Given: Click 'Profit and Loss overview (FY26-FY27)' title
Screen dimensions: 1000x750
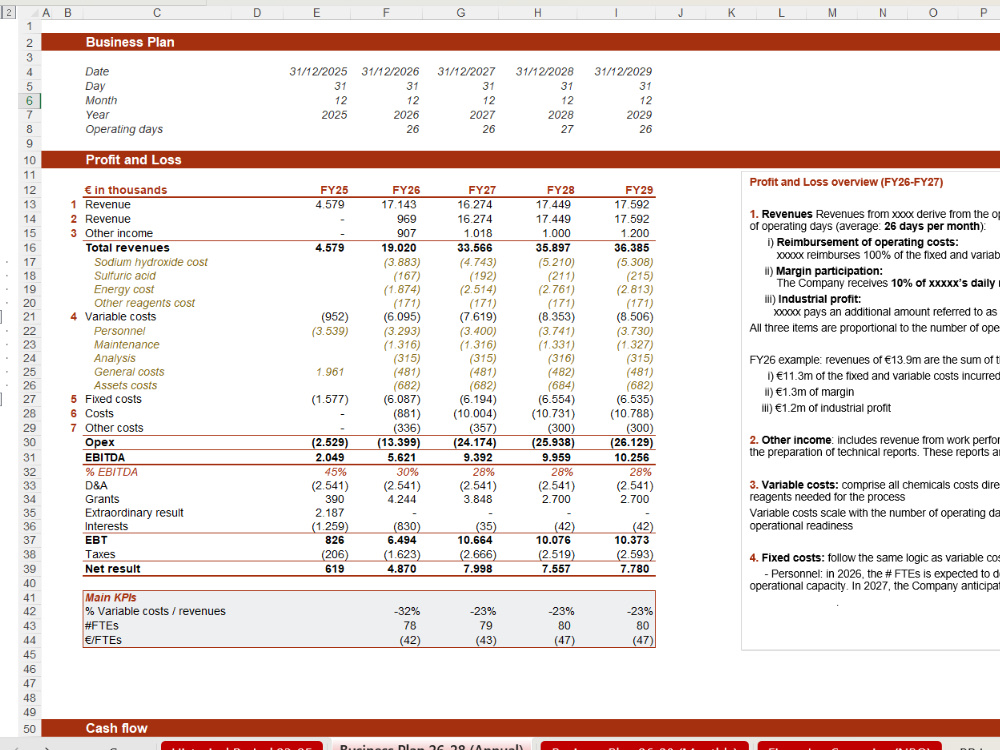Looking at the screenshot, I should tap(846, 182).
